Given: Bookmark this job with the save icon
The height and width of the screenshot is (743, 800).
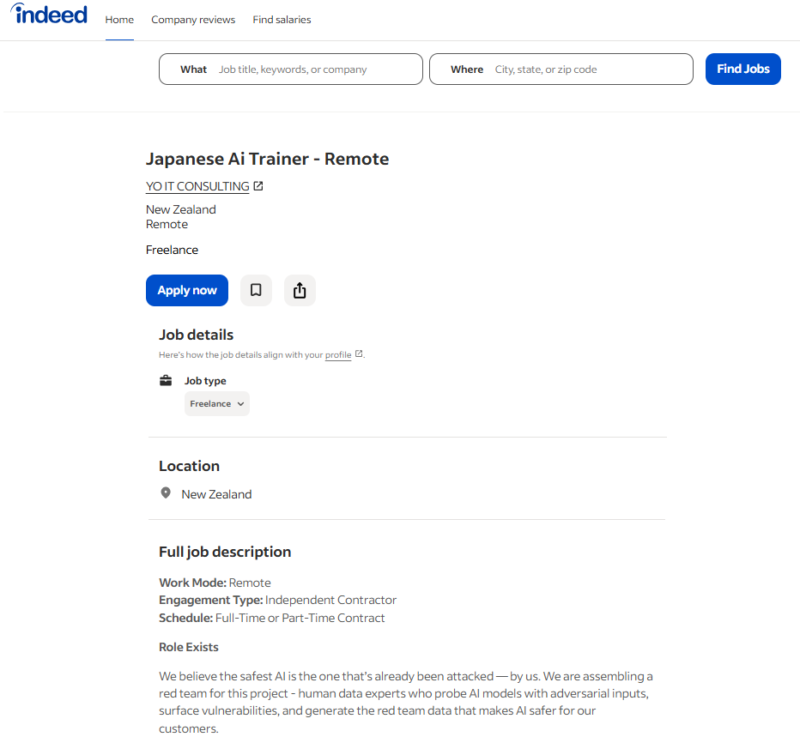Looking at the screenshot, I should click(x=256, y=290).
